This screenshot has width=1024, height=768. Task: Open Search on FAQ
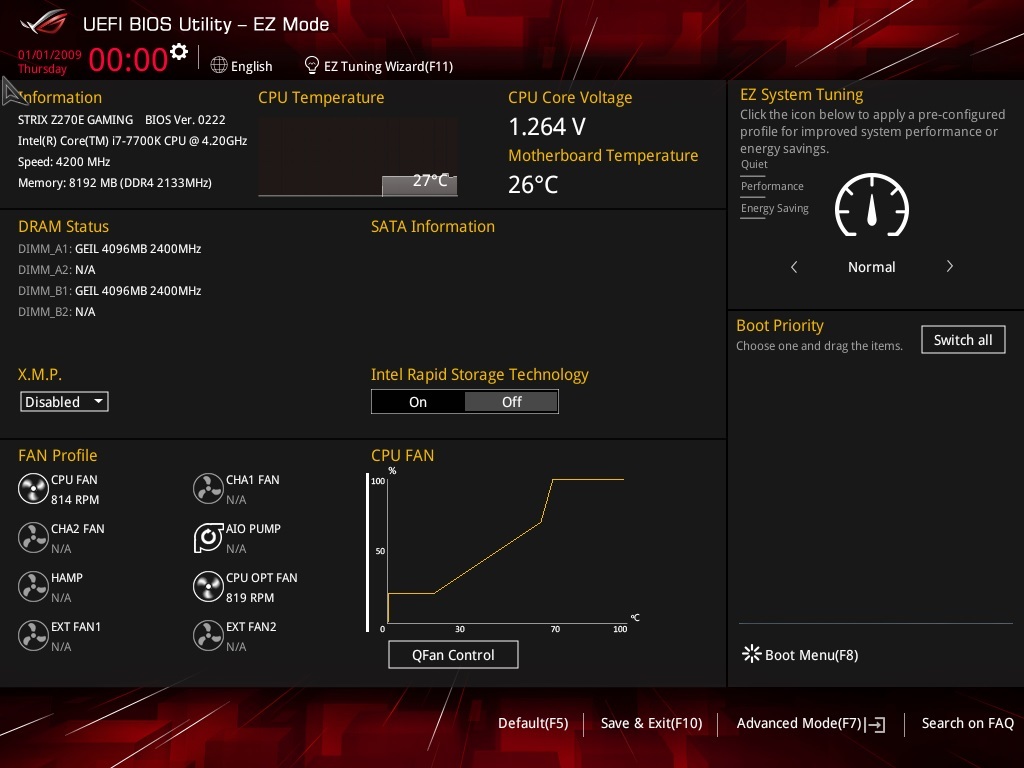click(x=967, y=723)
